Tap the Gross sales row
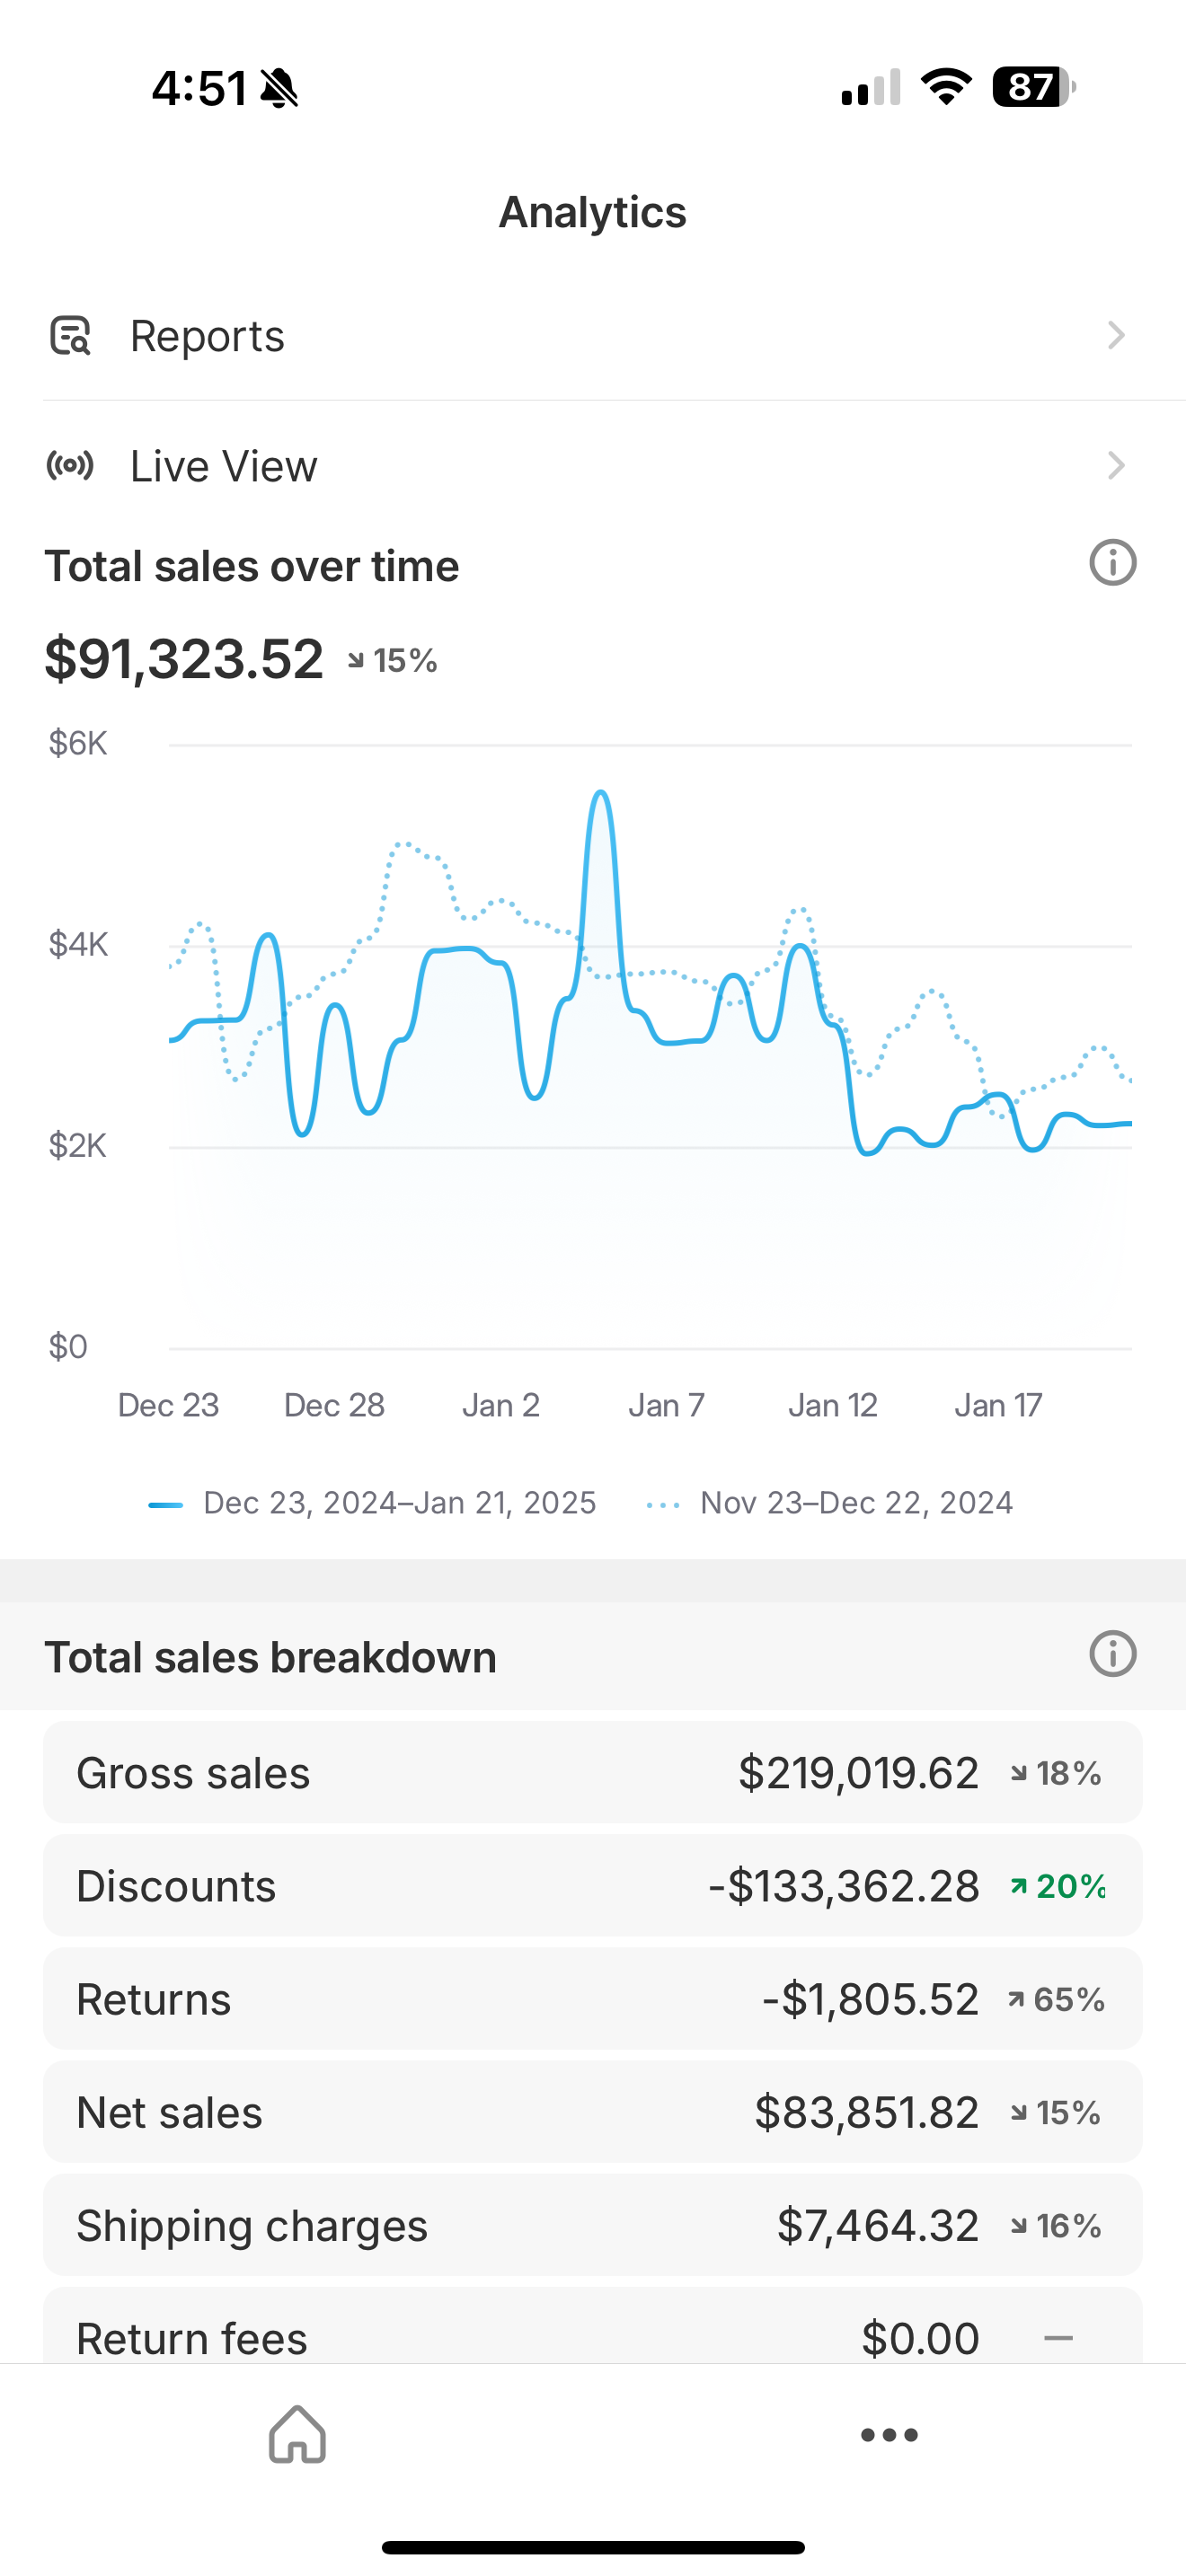 [592, 1773]
